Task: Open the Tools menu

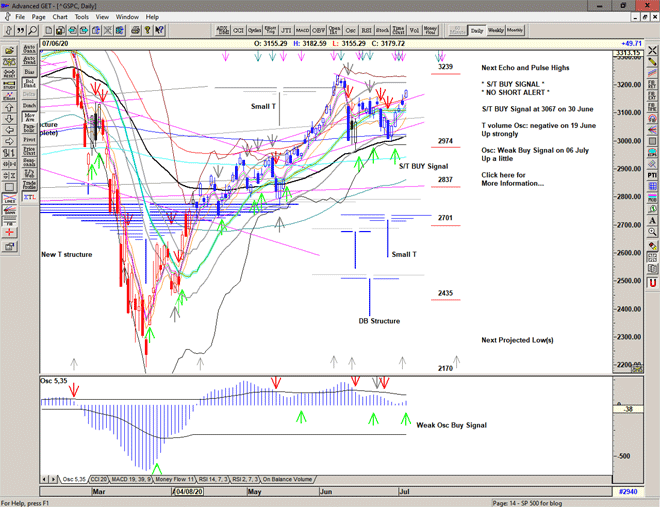Action: tap(82, 17)
